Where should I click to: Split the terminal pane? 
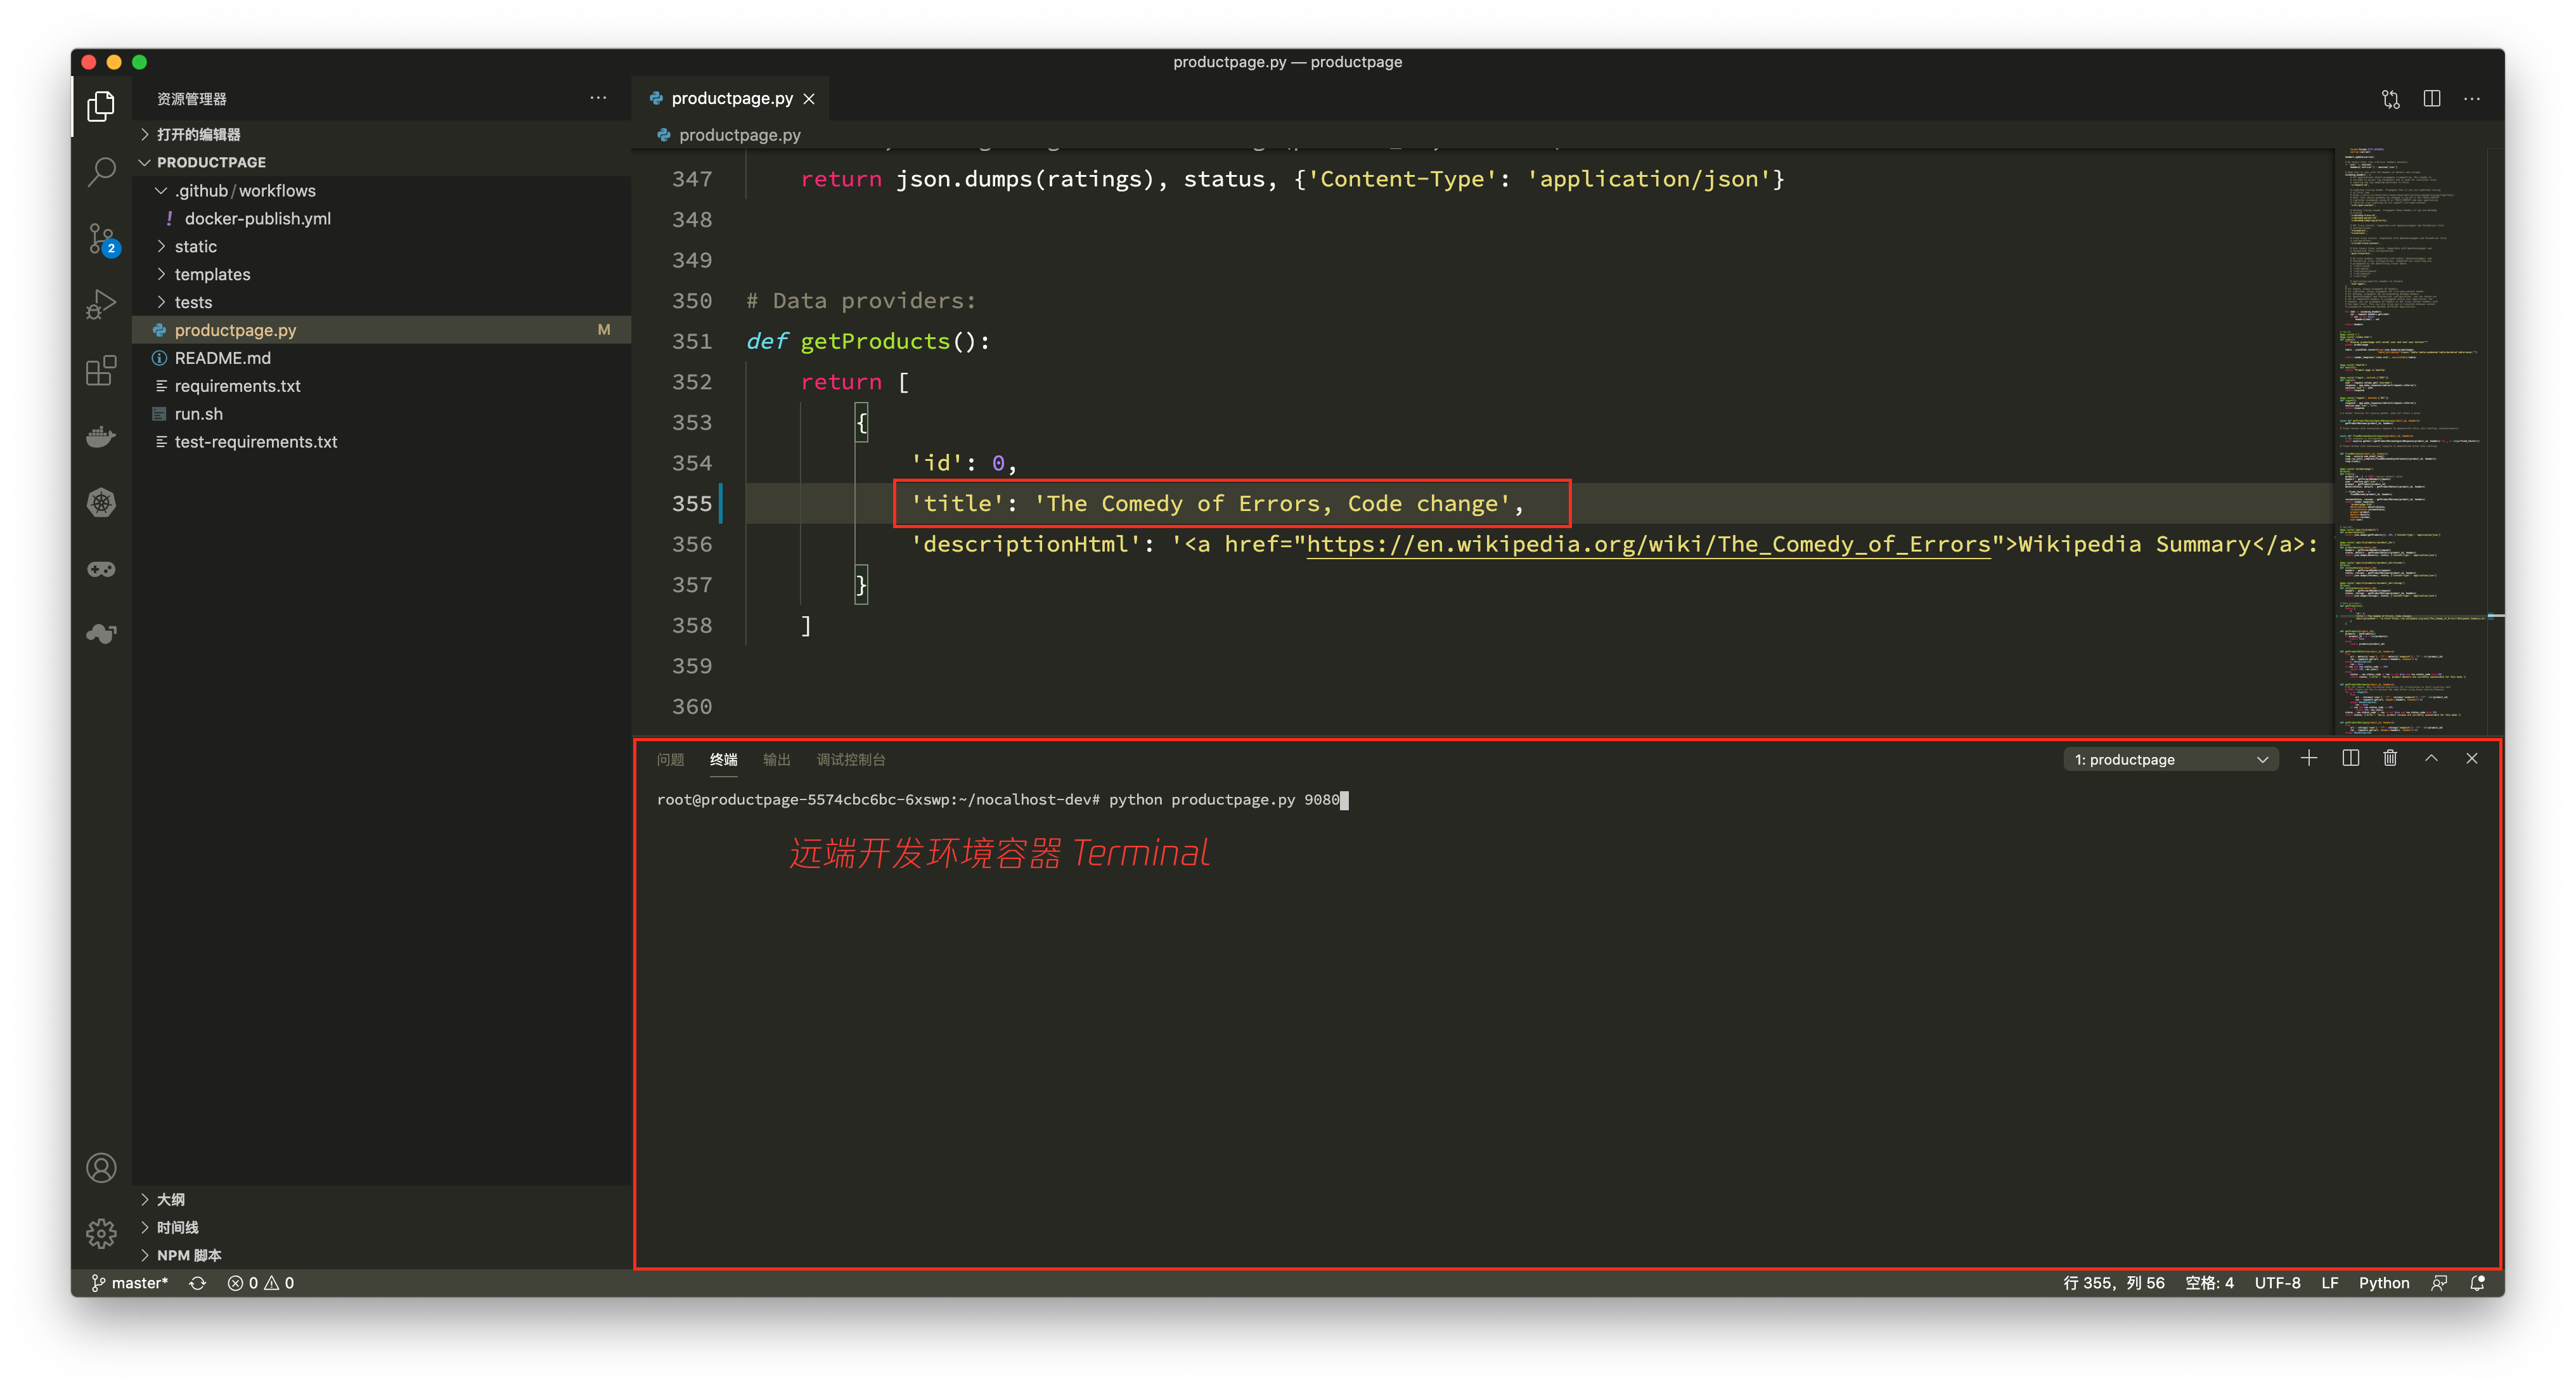[2350, 758]
